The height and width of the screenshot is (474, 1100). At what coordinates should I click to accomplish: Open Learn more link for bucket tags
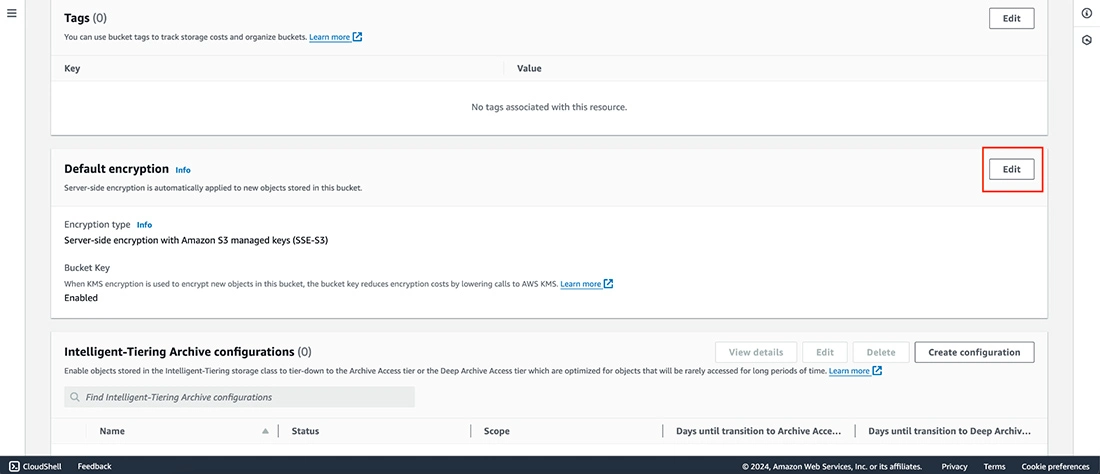(330, 37)
